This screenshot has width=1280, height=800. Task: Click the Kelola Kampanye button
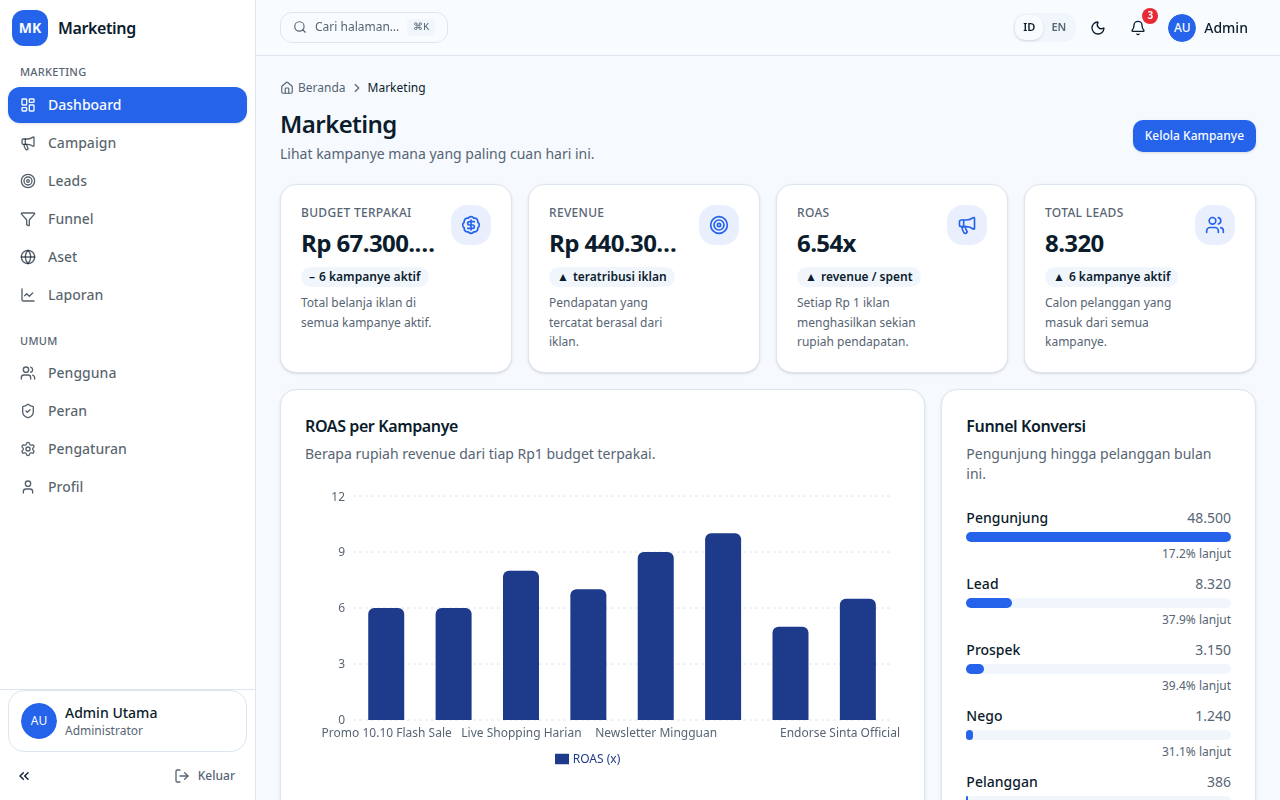(1194, 136)
